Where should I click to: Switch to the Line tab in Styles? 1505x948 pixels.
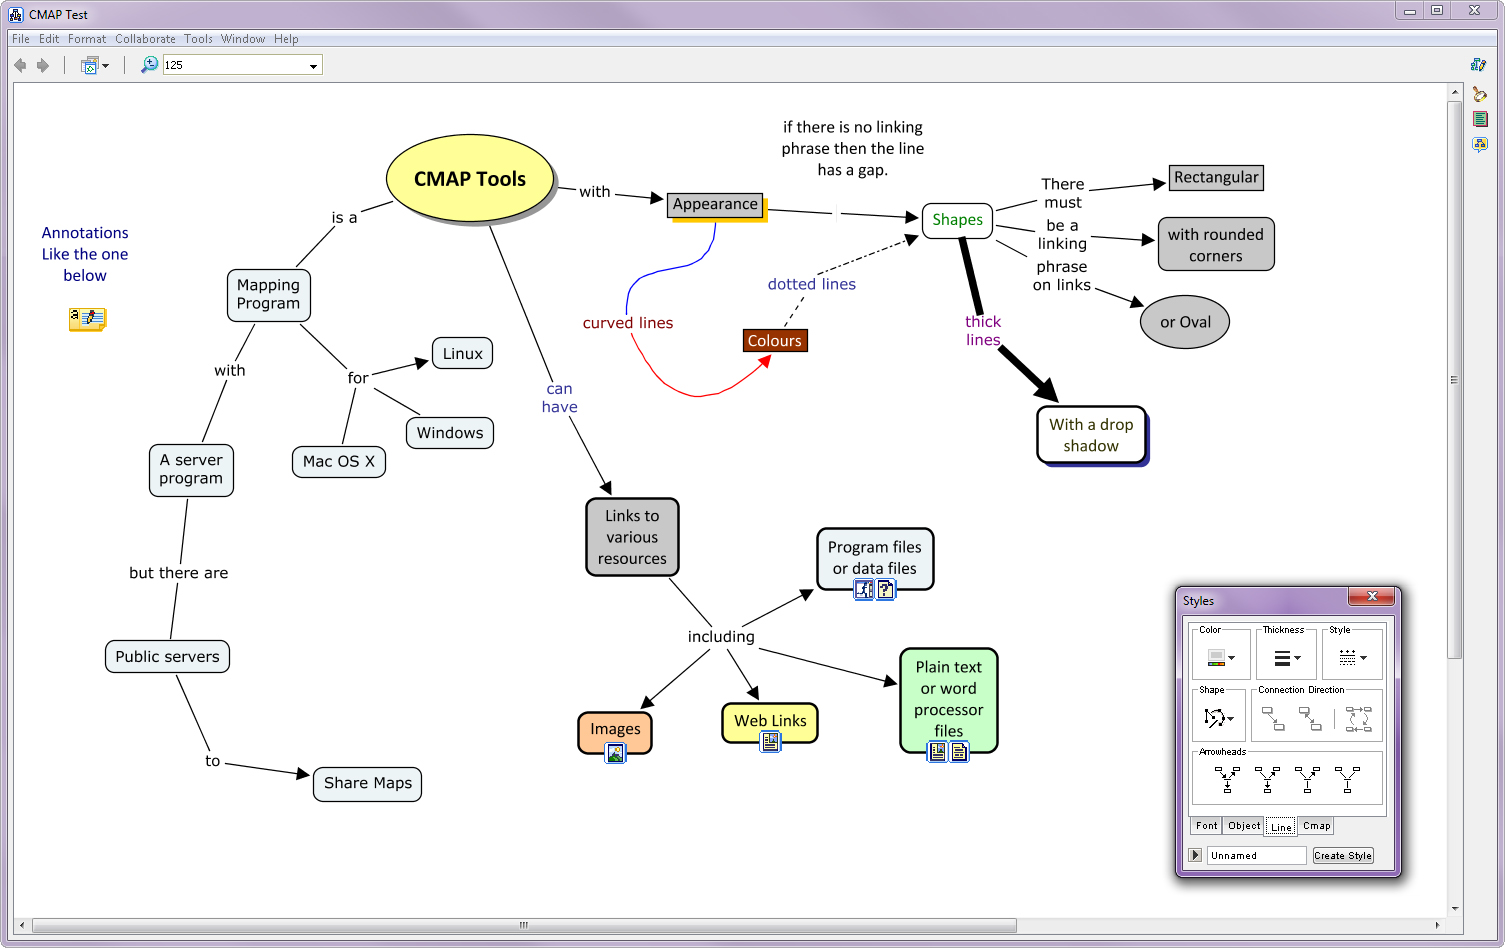click(x=1281, y=827)
